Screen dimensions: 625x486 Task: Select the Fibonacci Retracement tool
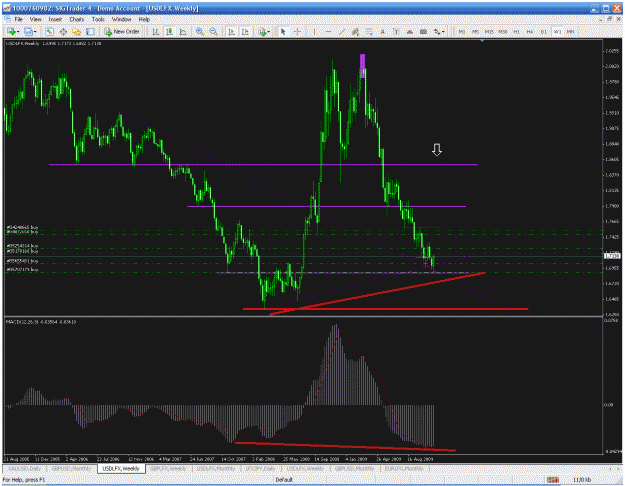coord(369,31)
